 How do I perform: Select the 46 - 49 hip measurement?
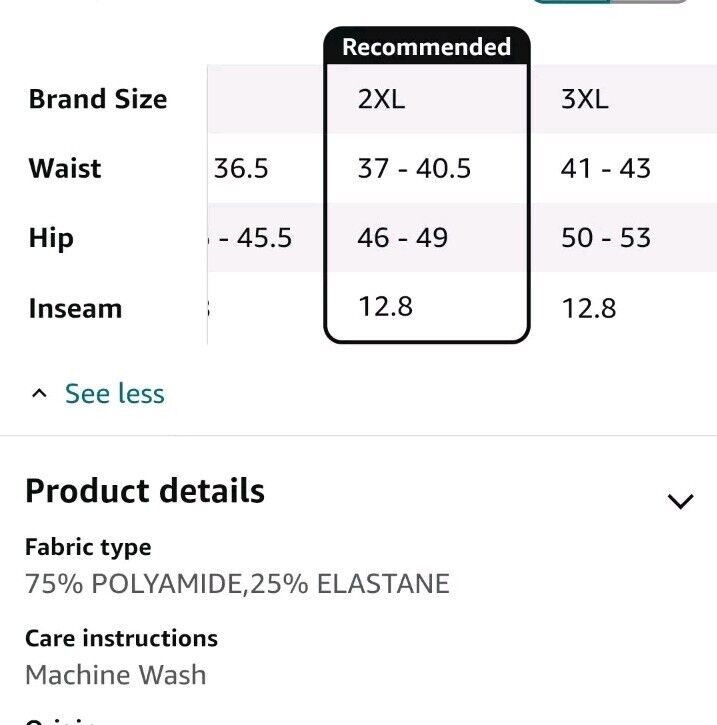point(403,238)
